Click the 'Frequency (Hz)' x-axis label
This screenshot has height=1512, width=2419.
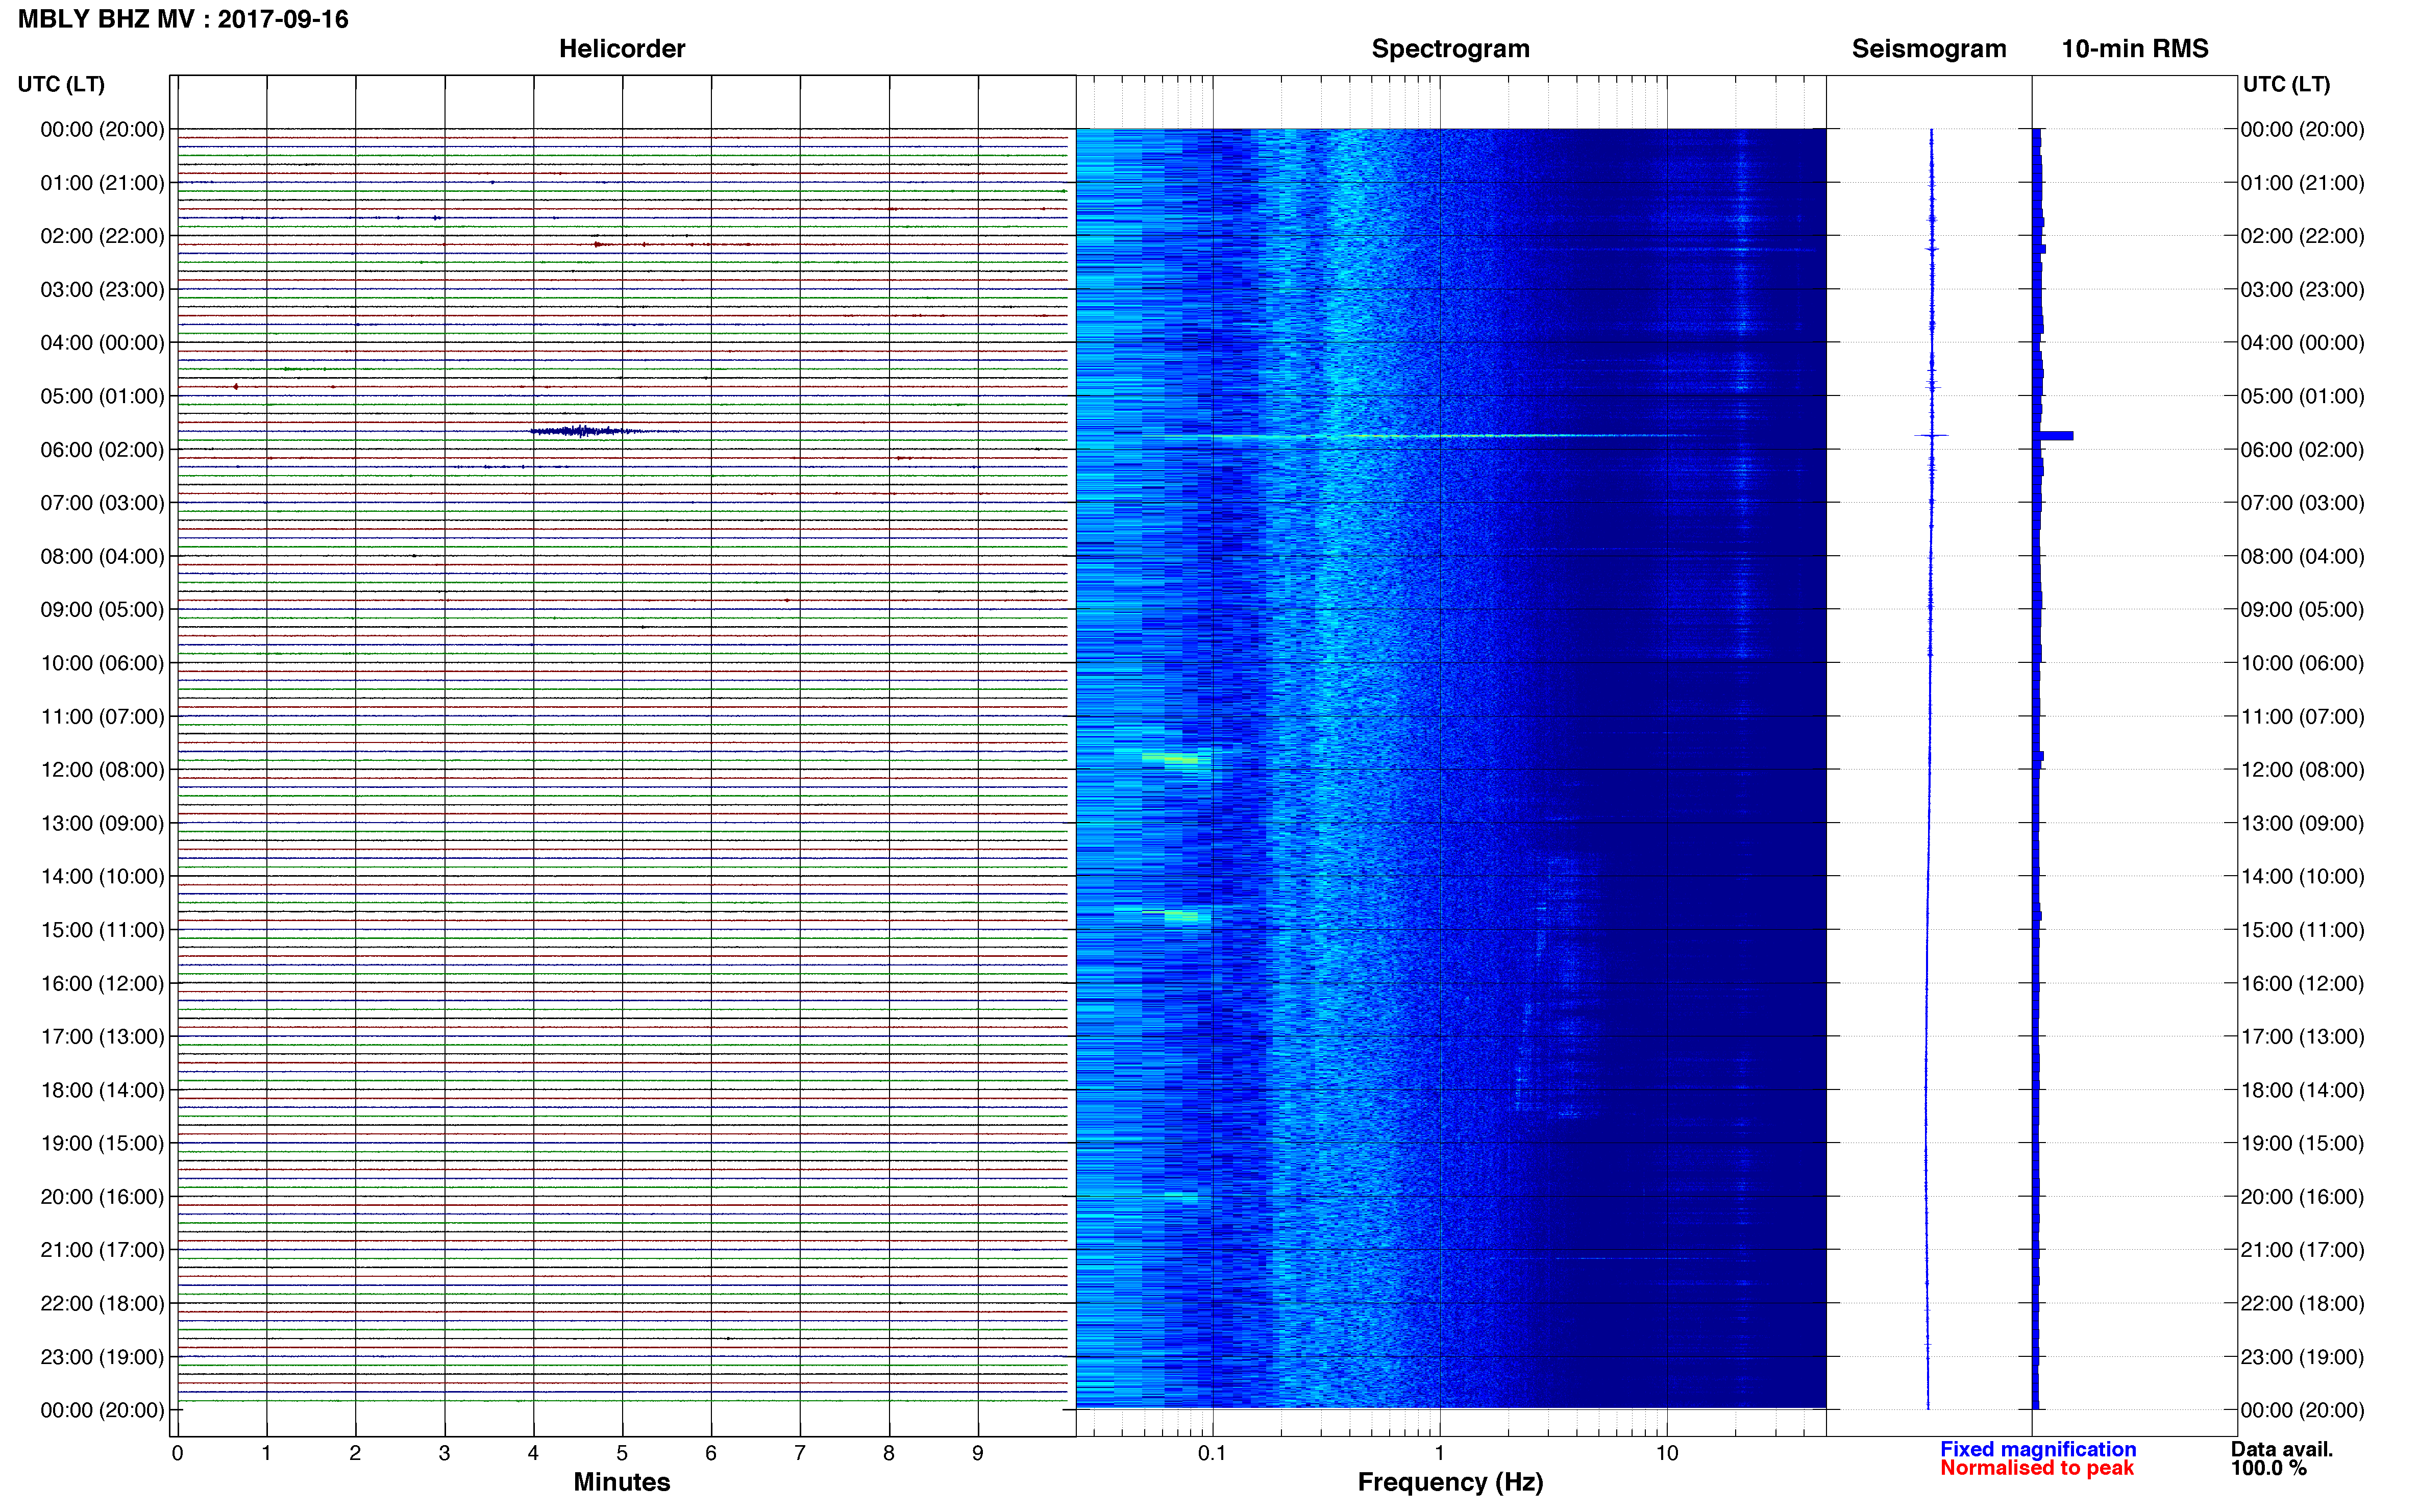[x=1450, y=1482]
